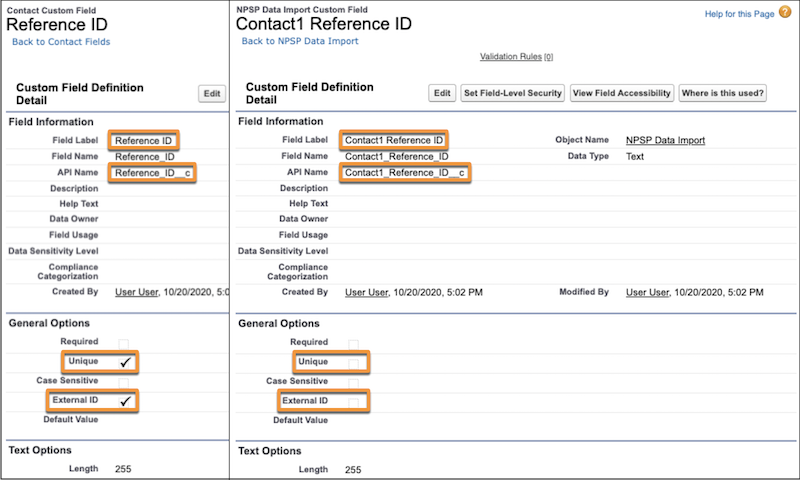Viewport: 800px width, 480px height.
Task: Open User User link in NPSP Created By
Action: tap(366, 292)
